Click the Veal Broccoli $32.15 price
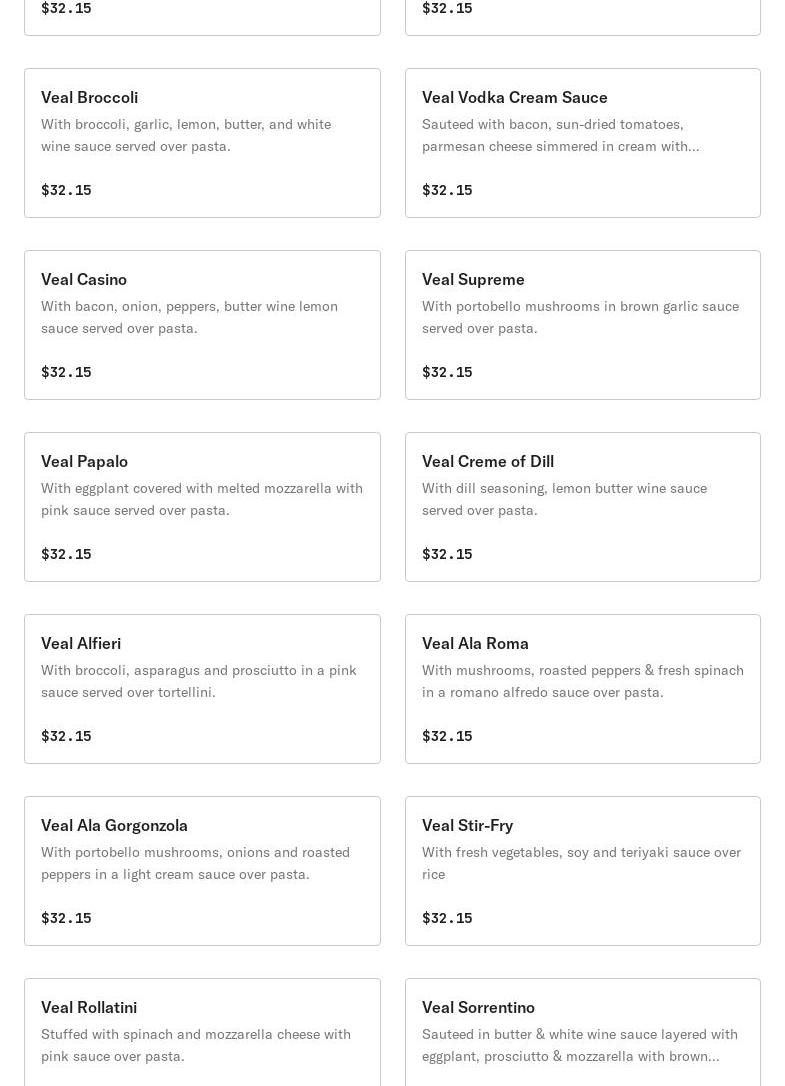The image size is (785, 1086). [x=66, y=190]
